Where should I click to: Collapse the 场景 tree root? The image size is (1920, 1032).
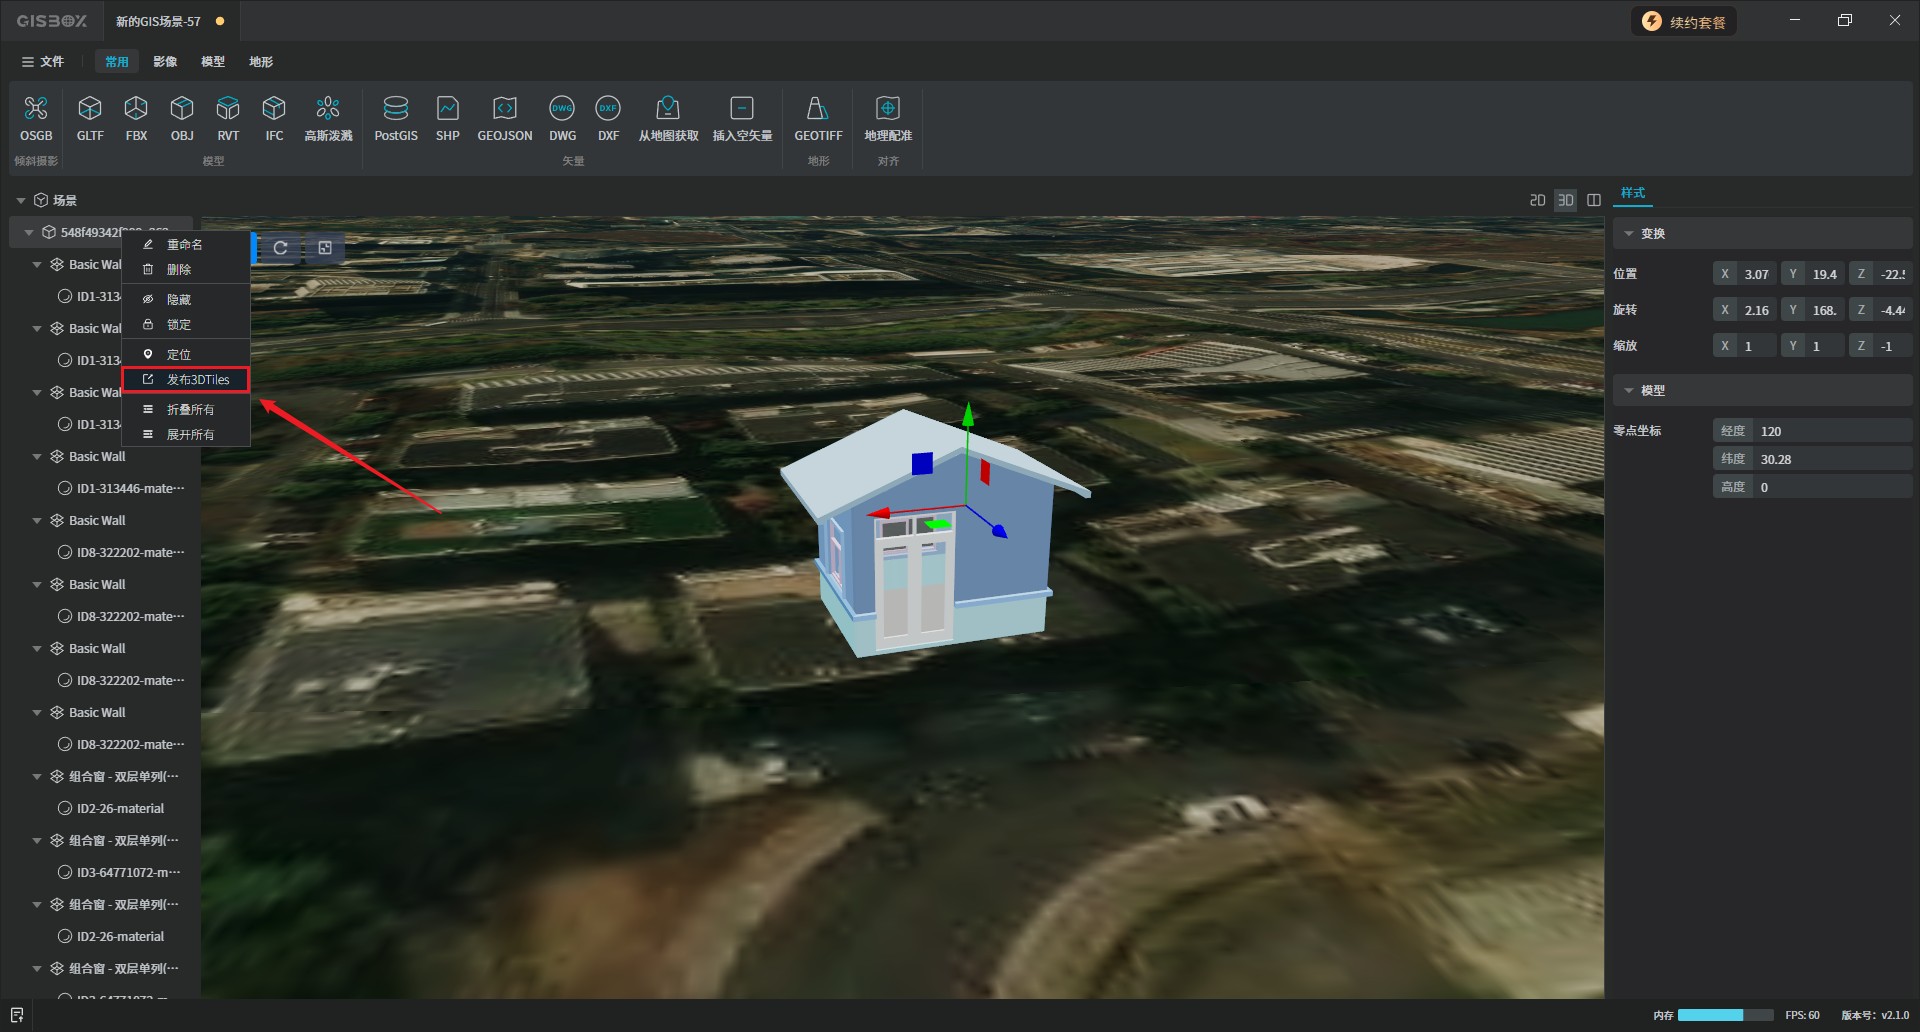[x=21, y=201]
